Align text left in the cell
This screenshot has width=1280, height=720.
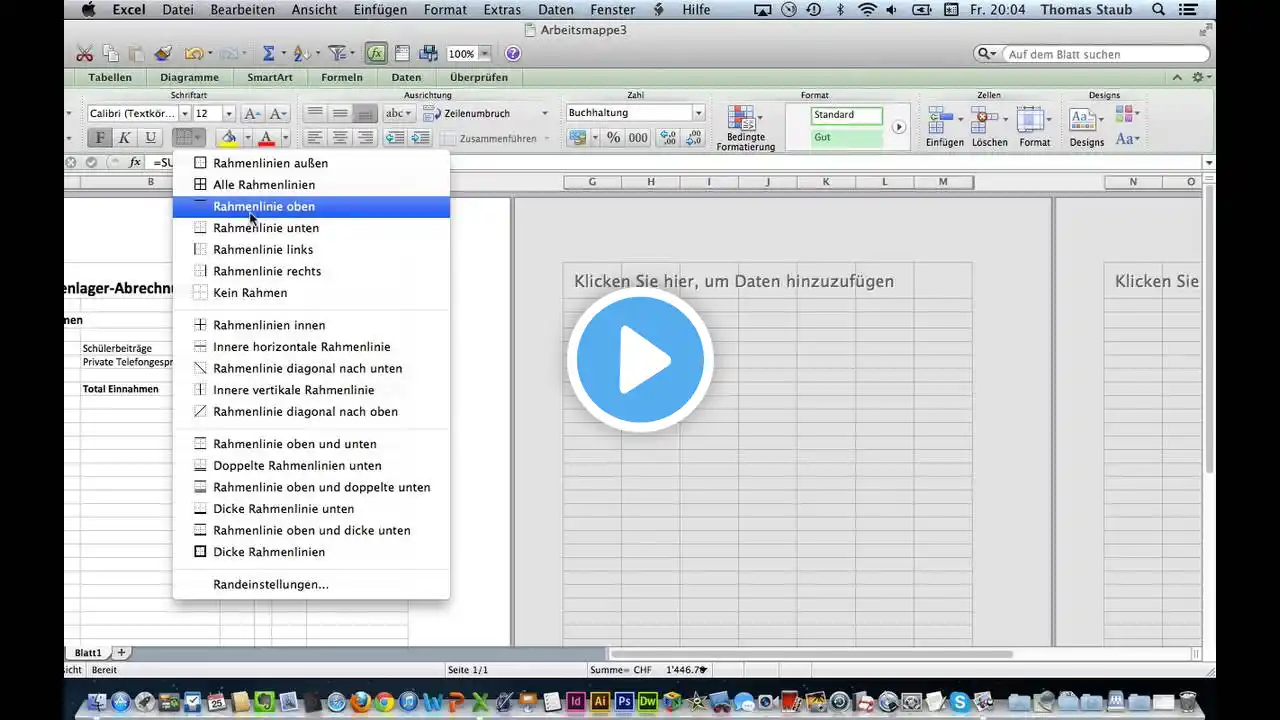[x=315, y=138]
